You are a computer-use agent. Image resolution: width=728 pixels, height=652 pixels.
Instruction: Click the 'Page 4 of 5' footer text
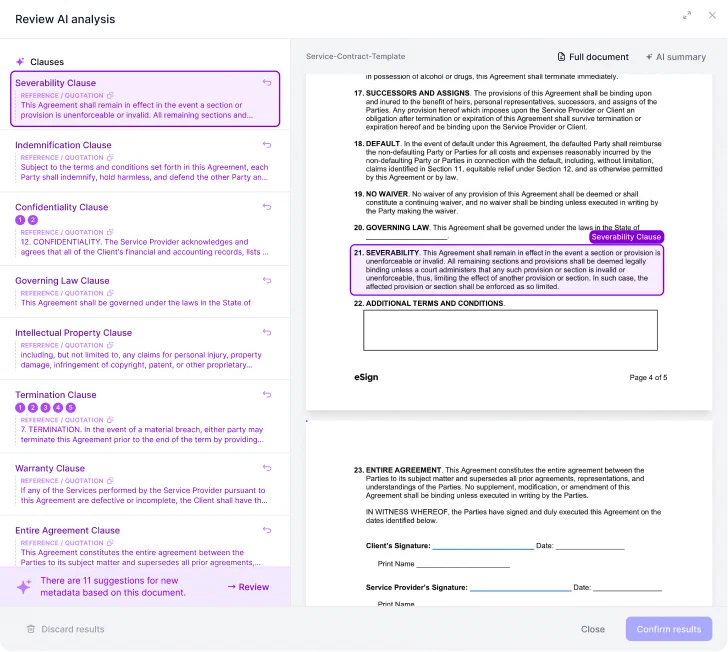pos(648,378)
